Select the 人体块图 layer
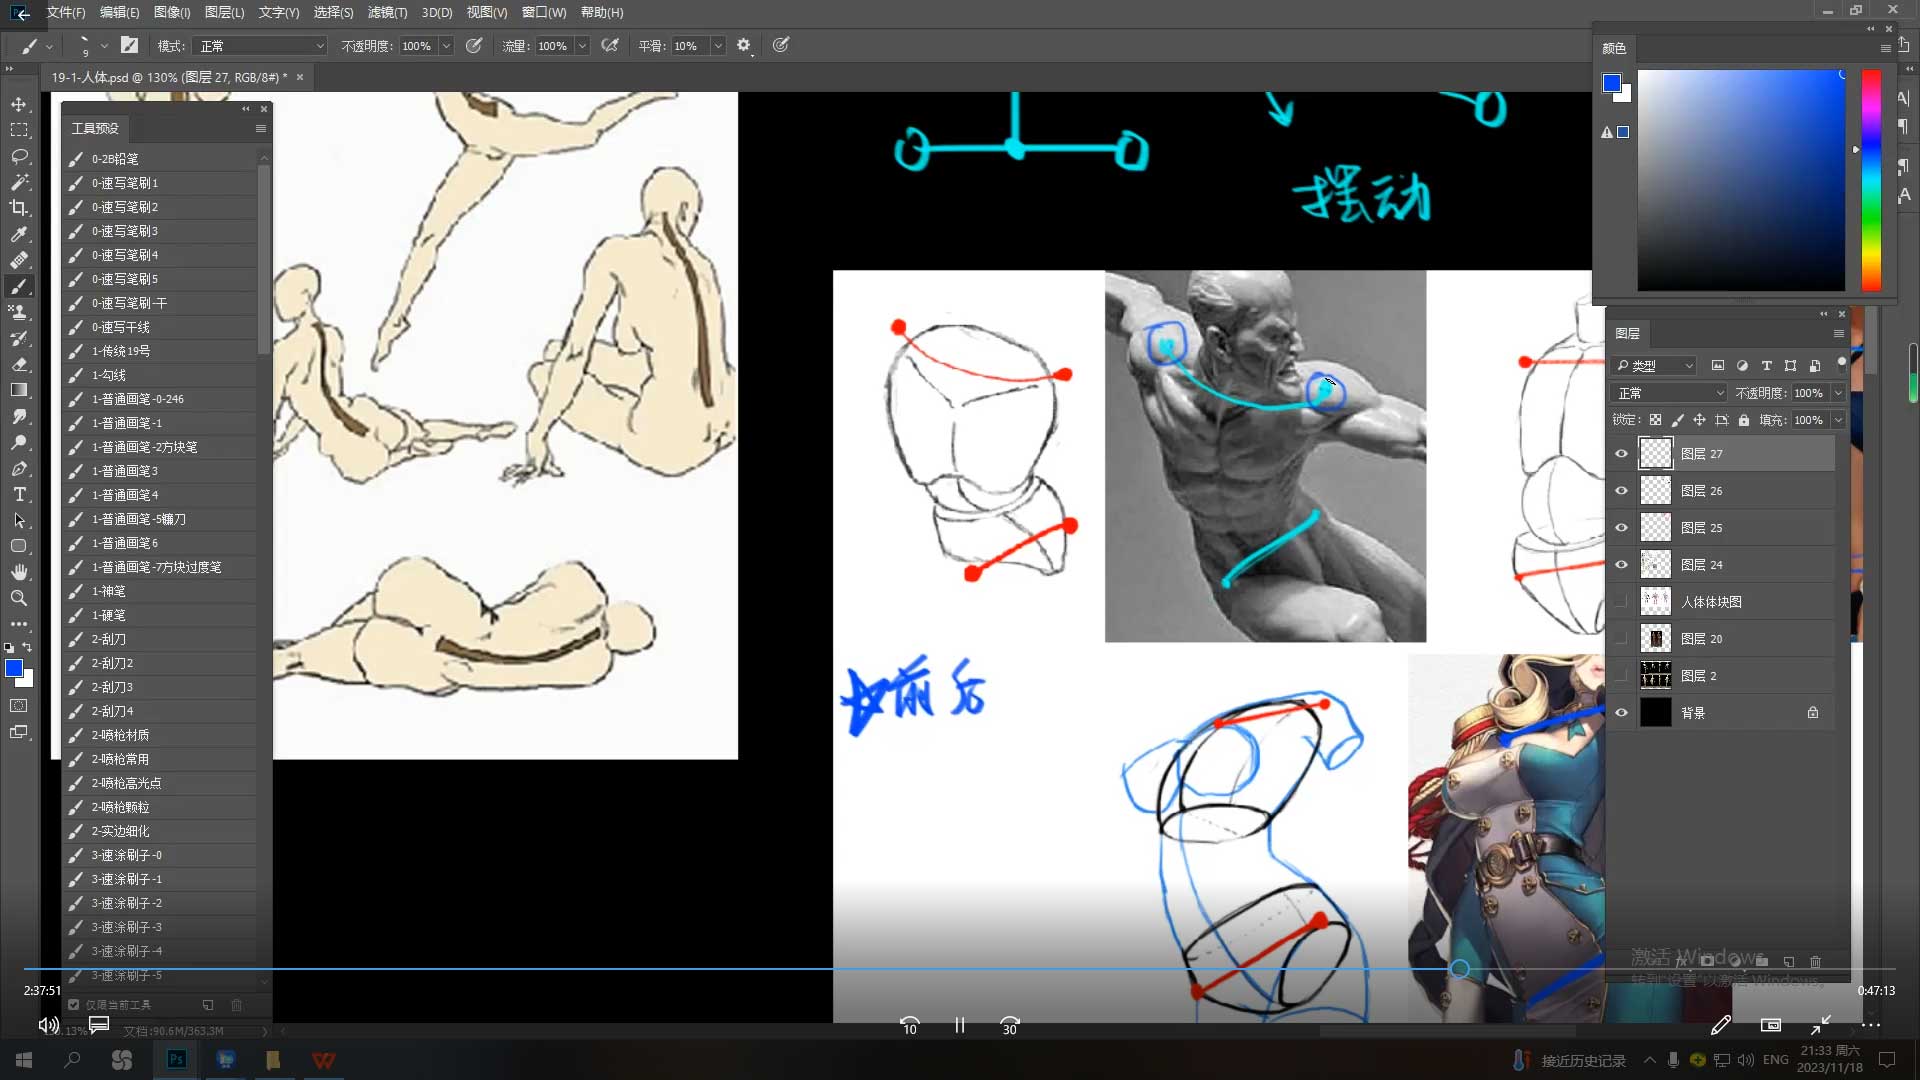The height and width of the screenshot is (1080, 1920). click(1711, 602)
